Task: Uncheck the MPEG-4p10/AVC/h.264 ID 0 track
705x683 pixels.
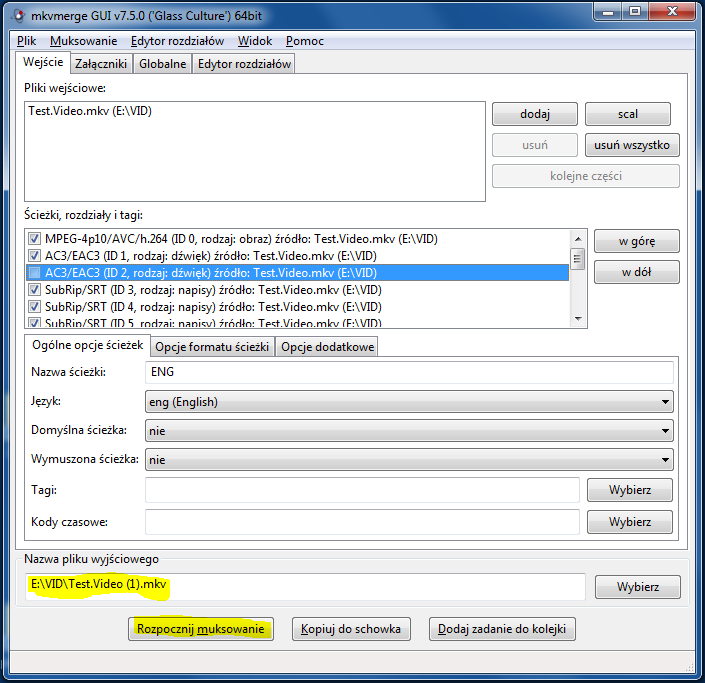Action: click(34, 238)
